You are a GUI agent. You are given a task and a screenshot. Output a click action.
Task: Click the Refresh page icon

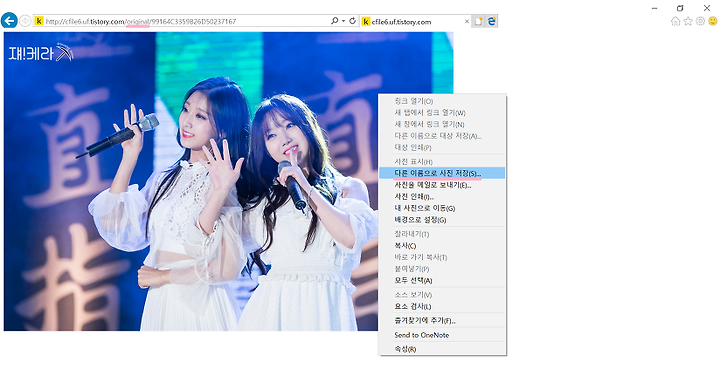point(353,21)
